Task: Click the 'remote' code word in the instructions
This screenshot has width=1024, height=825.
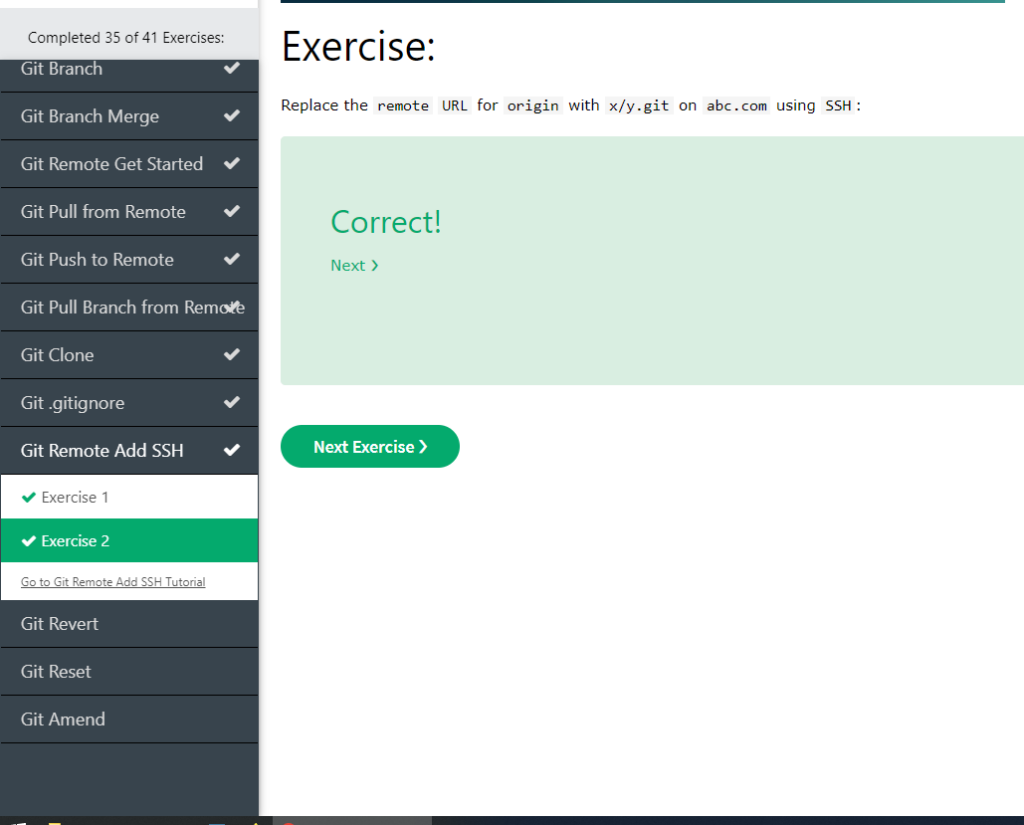Action: pos(403,106)
